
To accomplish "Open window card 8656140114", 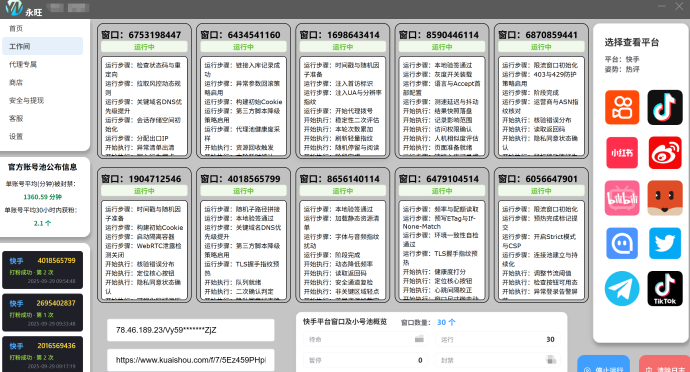I will click(x=343, y=235).
